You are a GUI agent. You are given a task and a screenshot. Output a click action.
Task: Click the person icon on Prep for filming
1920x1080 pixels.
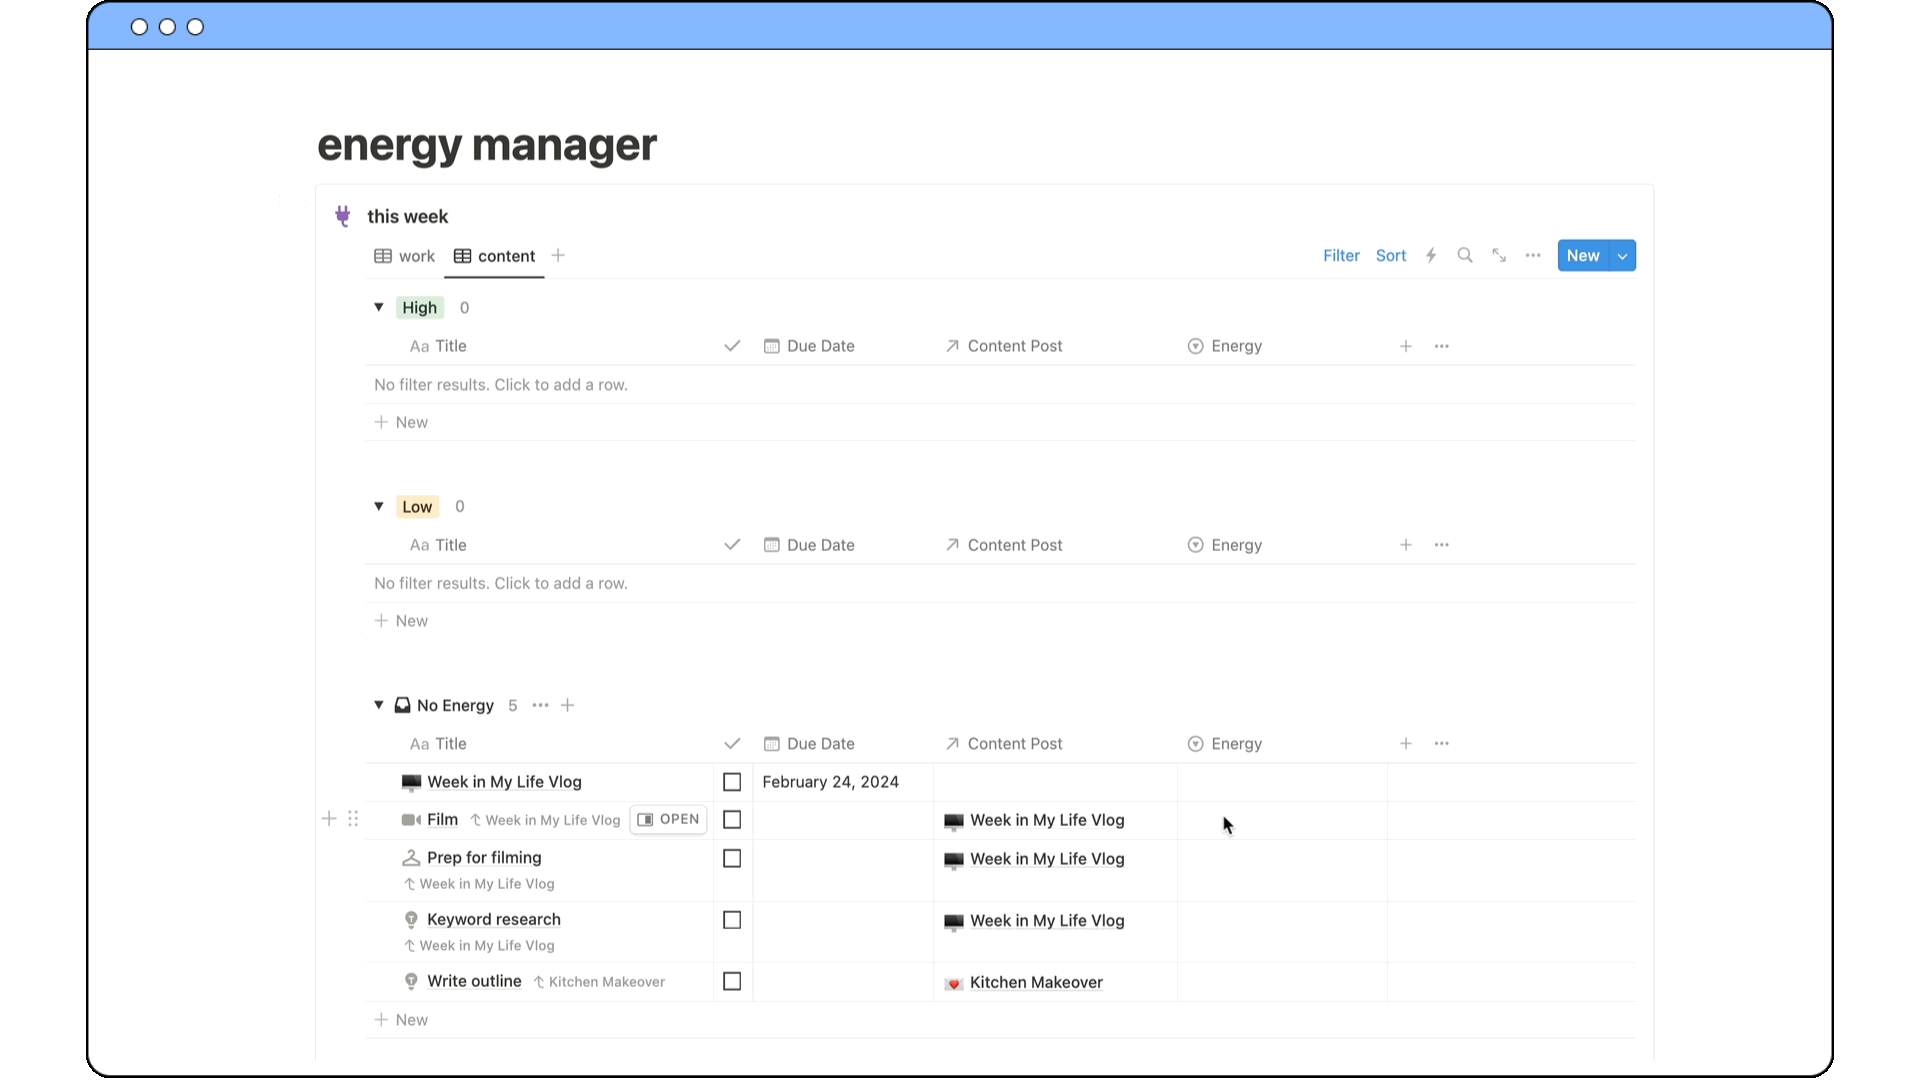coord(411,858)
